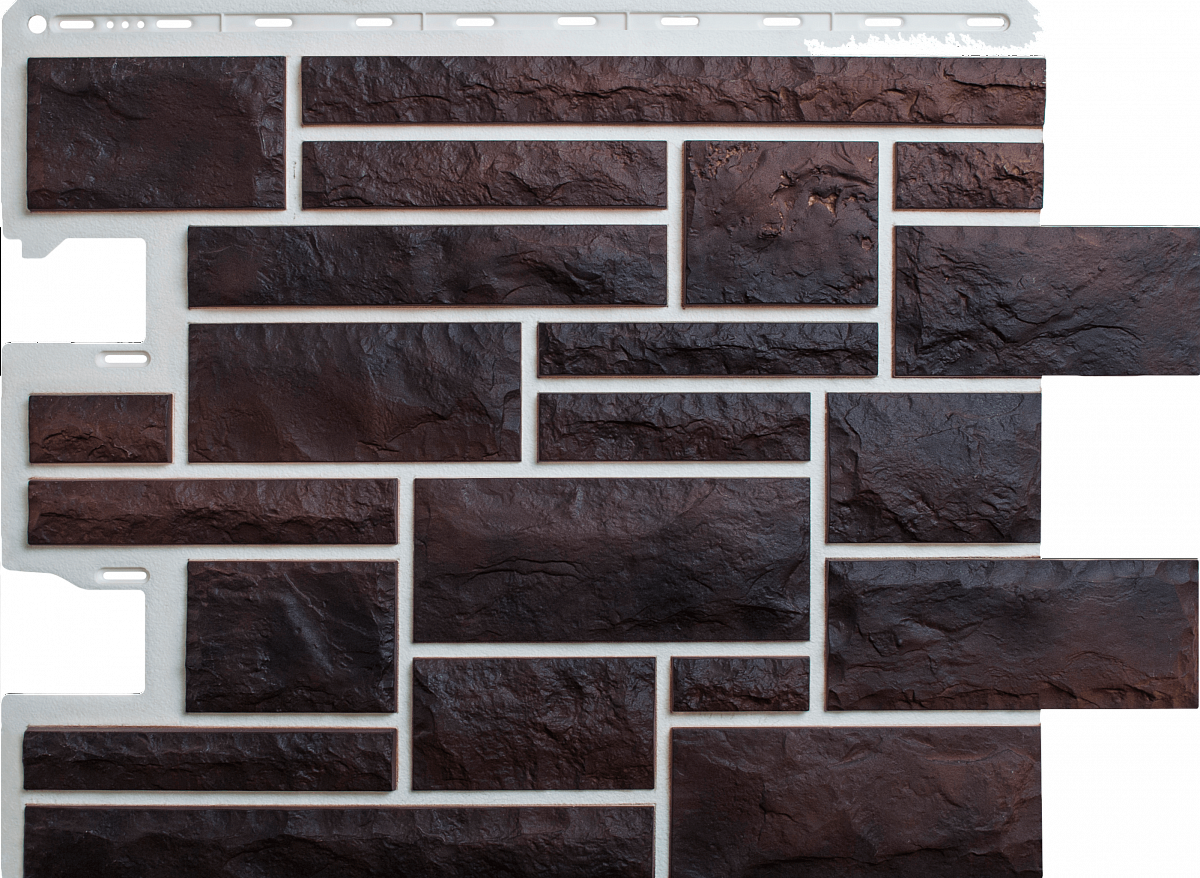1200x878 pixels.
Task: Click the upper stone protruding past the right edge
Action: click(x=1046, y=301)
